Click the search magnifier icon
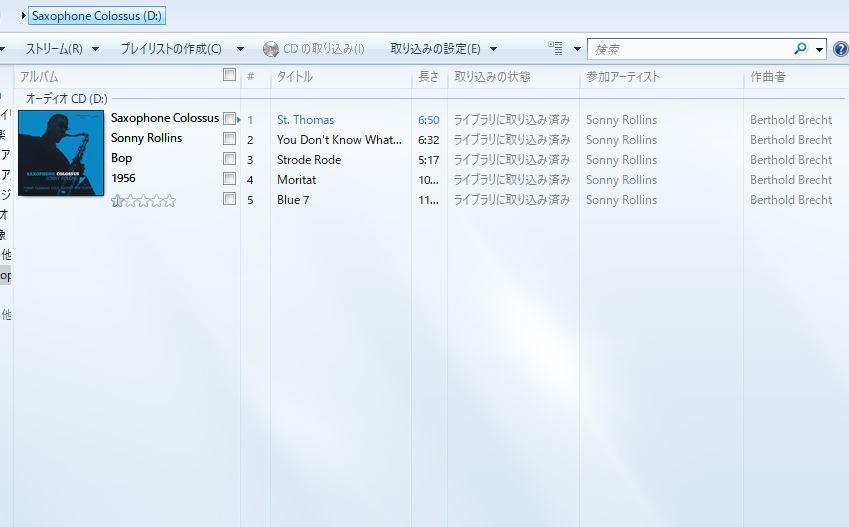This screenshot has width=849, height=527. 800,49
